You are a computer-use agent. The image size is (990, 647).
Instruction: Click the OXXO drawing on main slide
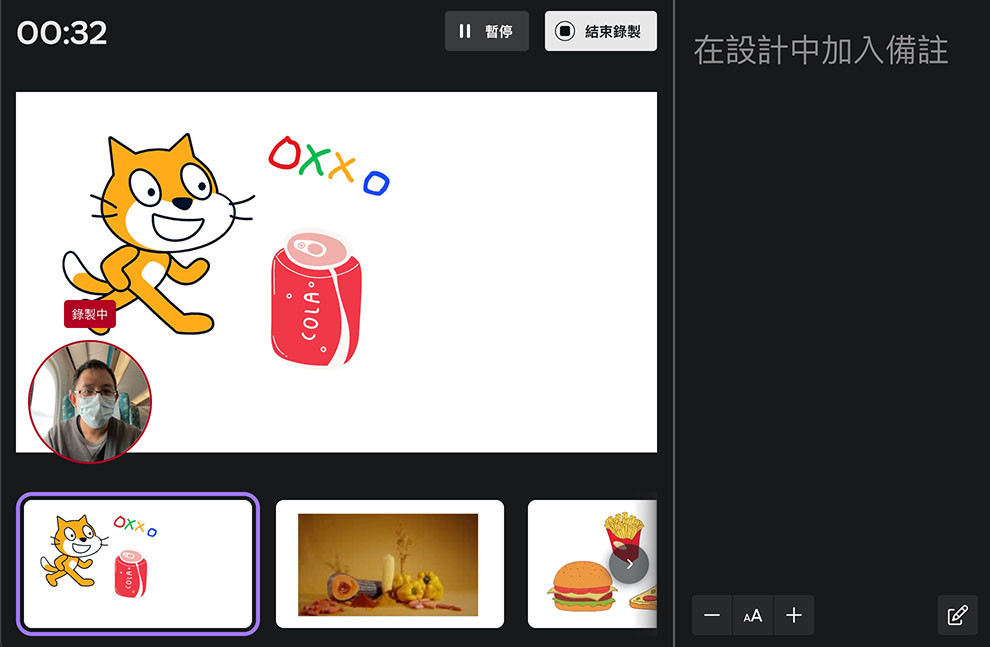pos(329,165)
